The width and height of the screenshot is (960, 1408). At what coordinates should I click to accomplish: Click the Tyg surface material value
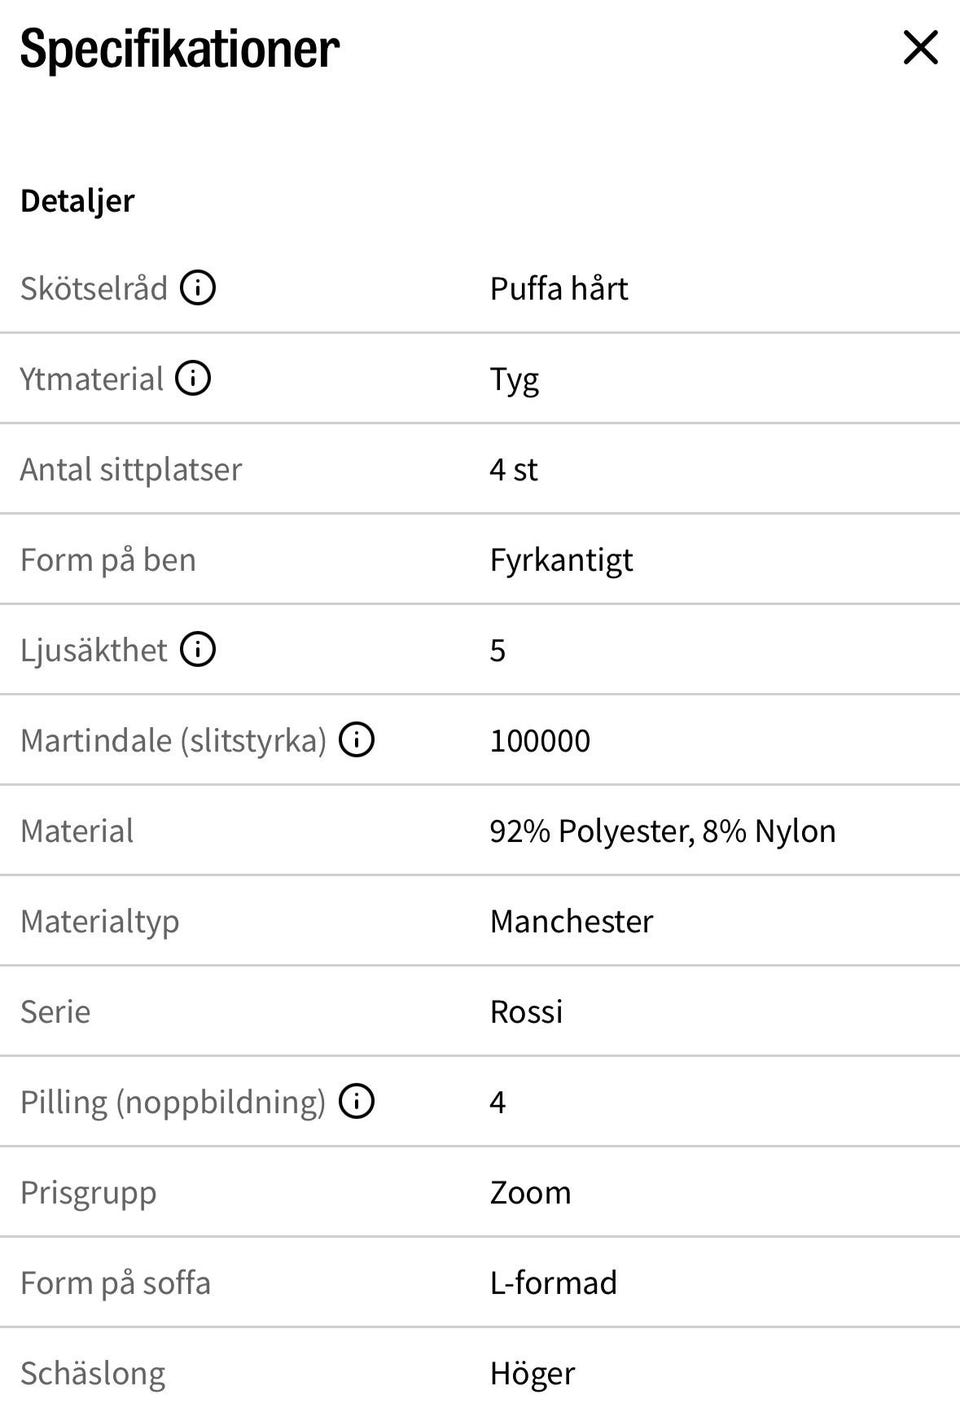coord(514,380)
